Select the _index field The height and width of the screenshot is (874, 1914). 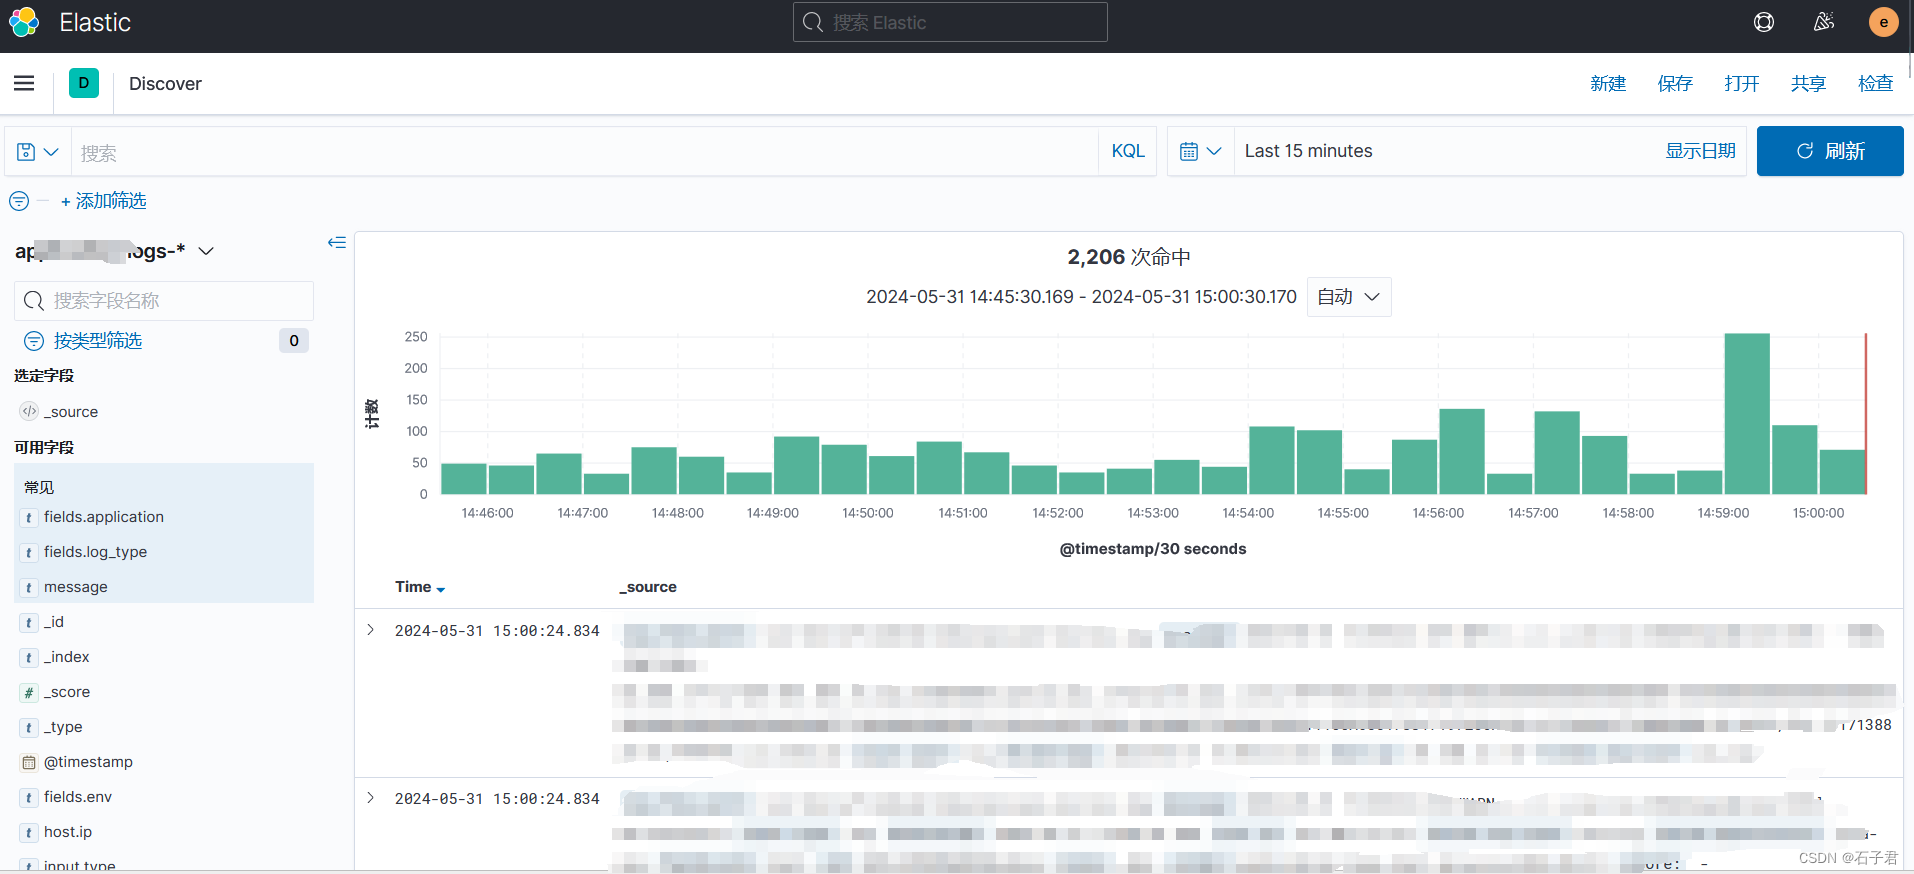click(x=67, y=657)
